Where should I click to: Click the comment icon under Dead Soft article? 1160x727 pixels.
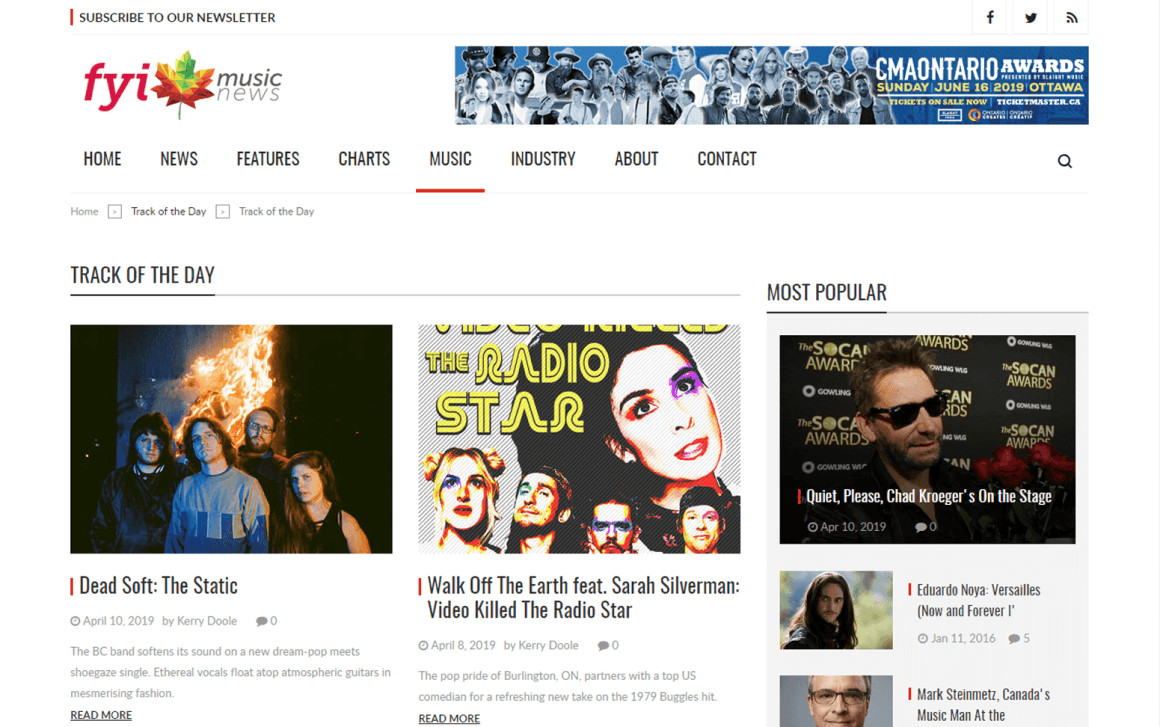click(261, 621)
